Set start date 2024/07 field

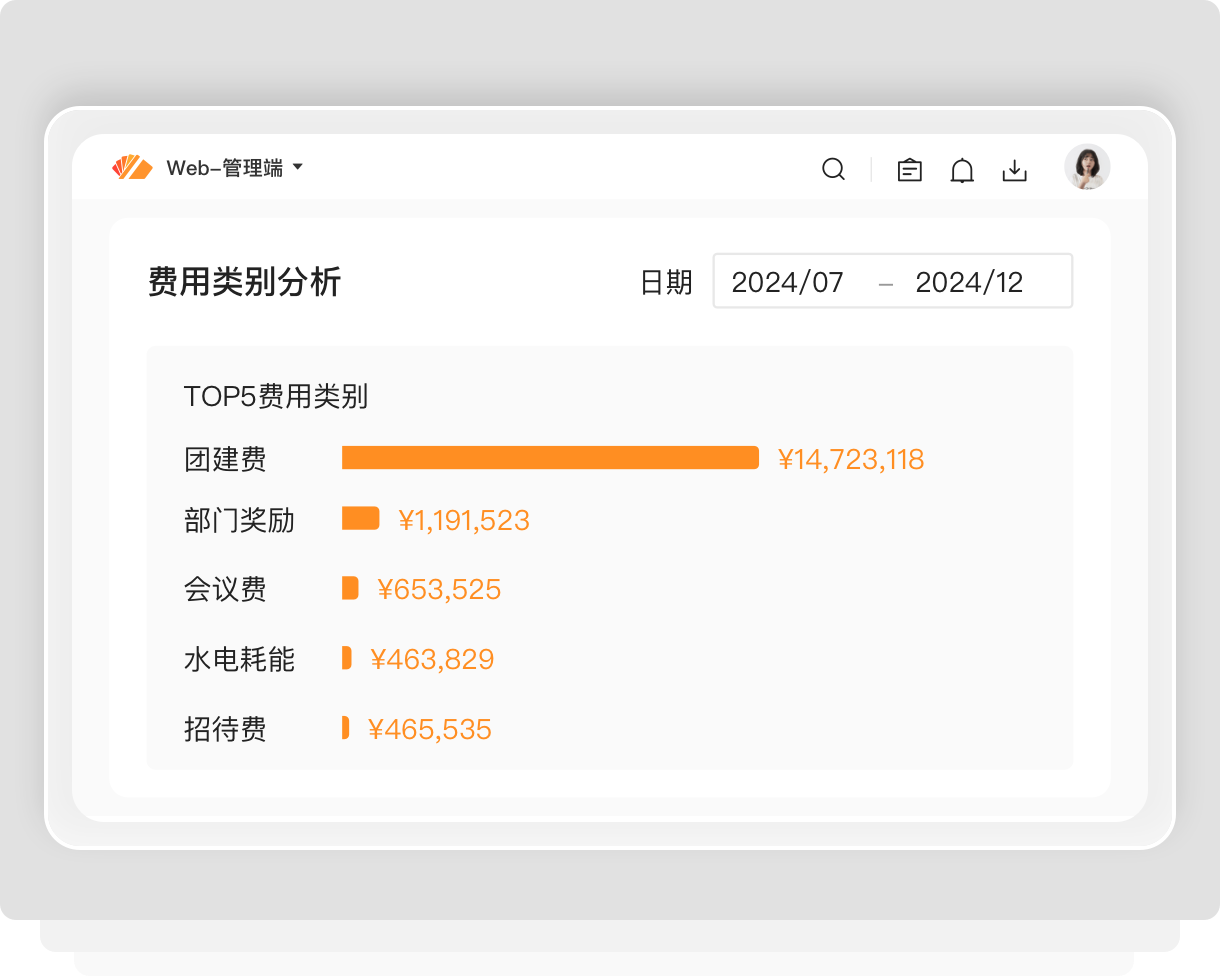click(788, 282)
